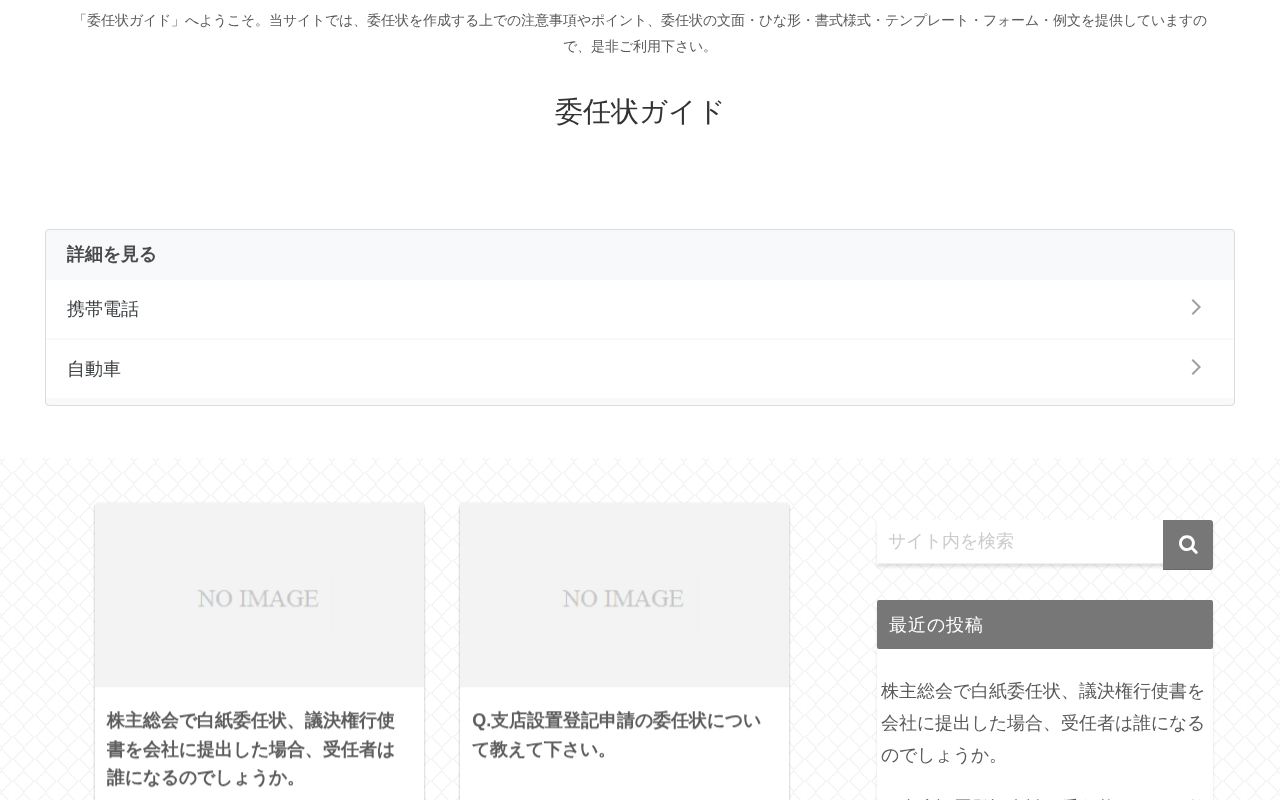Click the magnifying glass search button

(1188, 545)
